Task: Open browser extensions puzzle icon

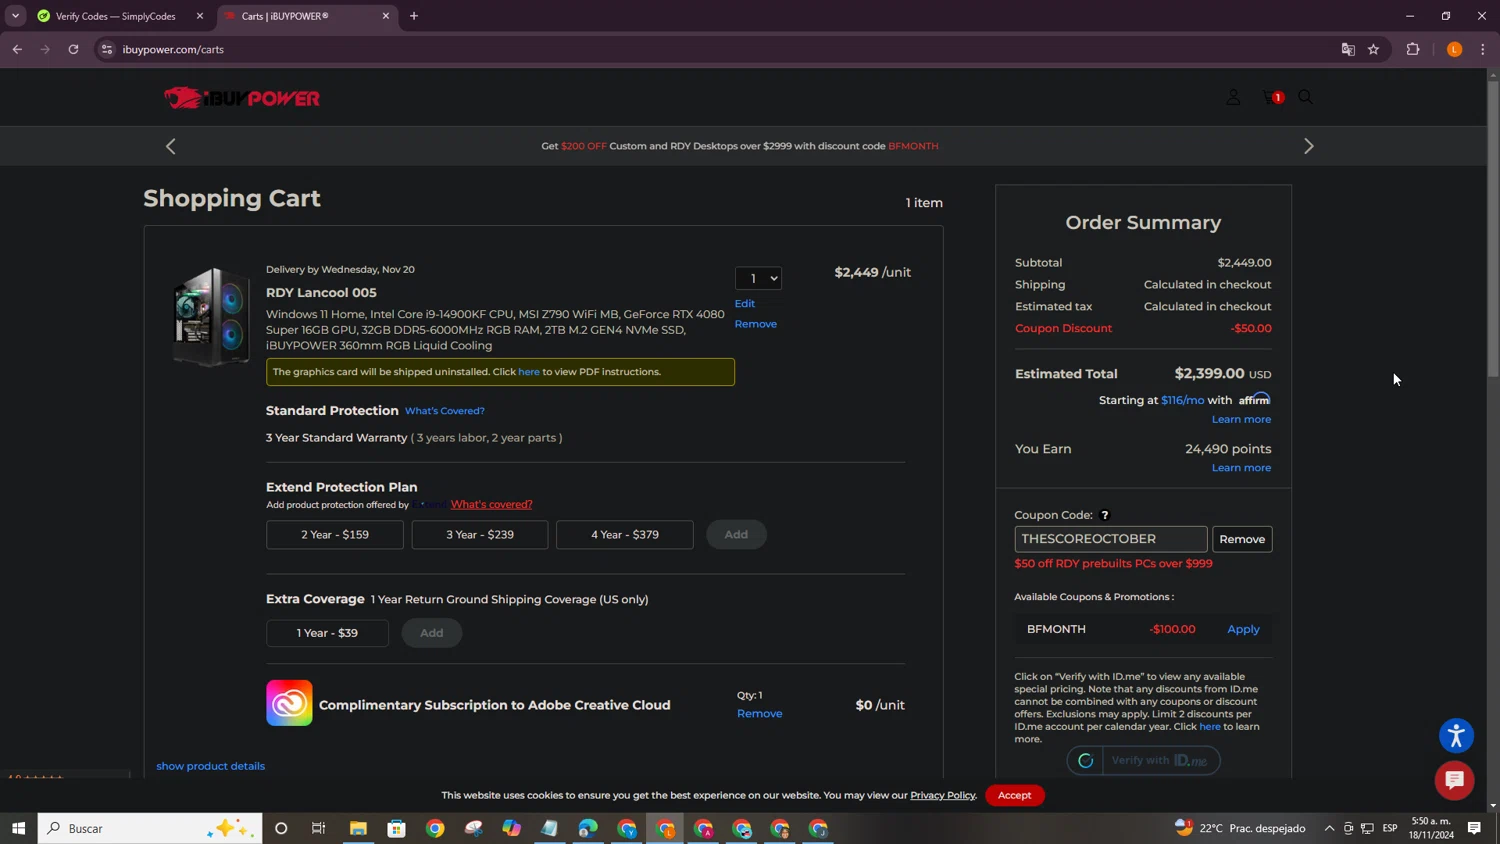Action: point(1413,49)
